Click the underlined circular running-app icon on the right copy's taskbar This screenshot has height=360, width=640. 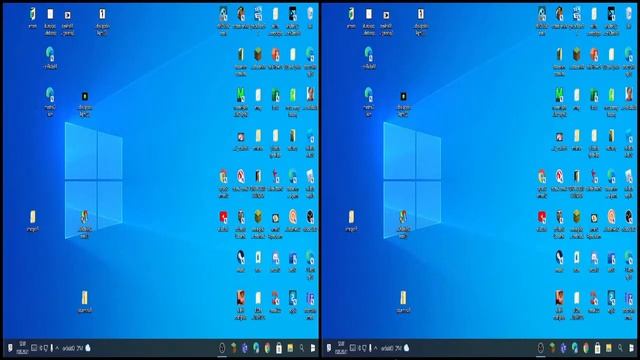pyautogui.click(x=540, y=348)
